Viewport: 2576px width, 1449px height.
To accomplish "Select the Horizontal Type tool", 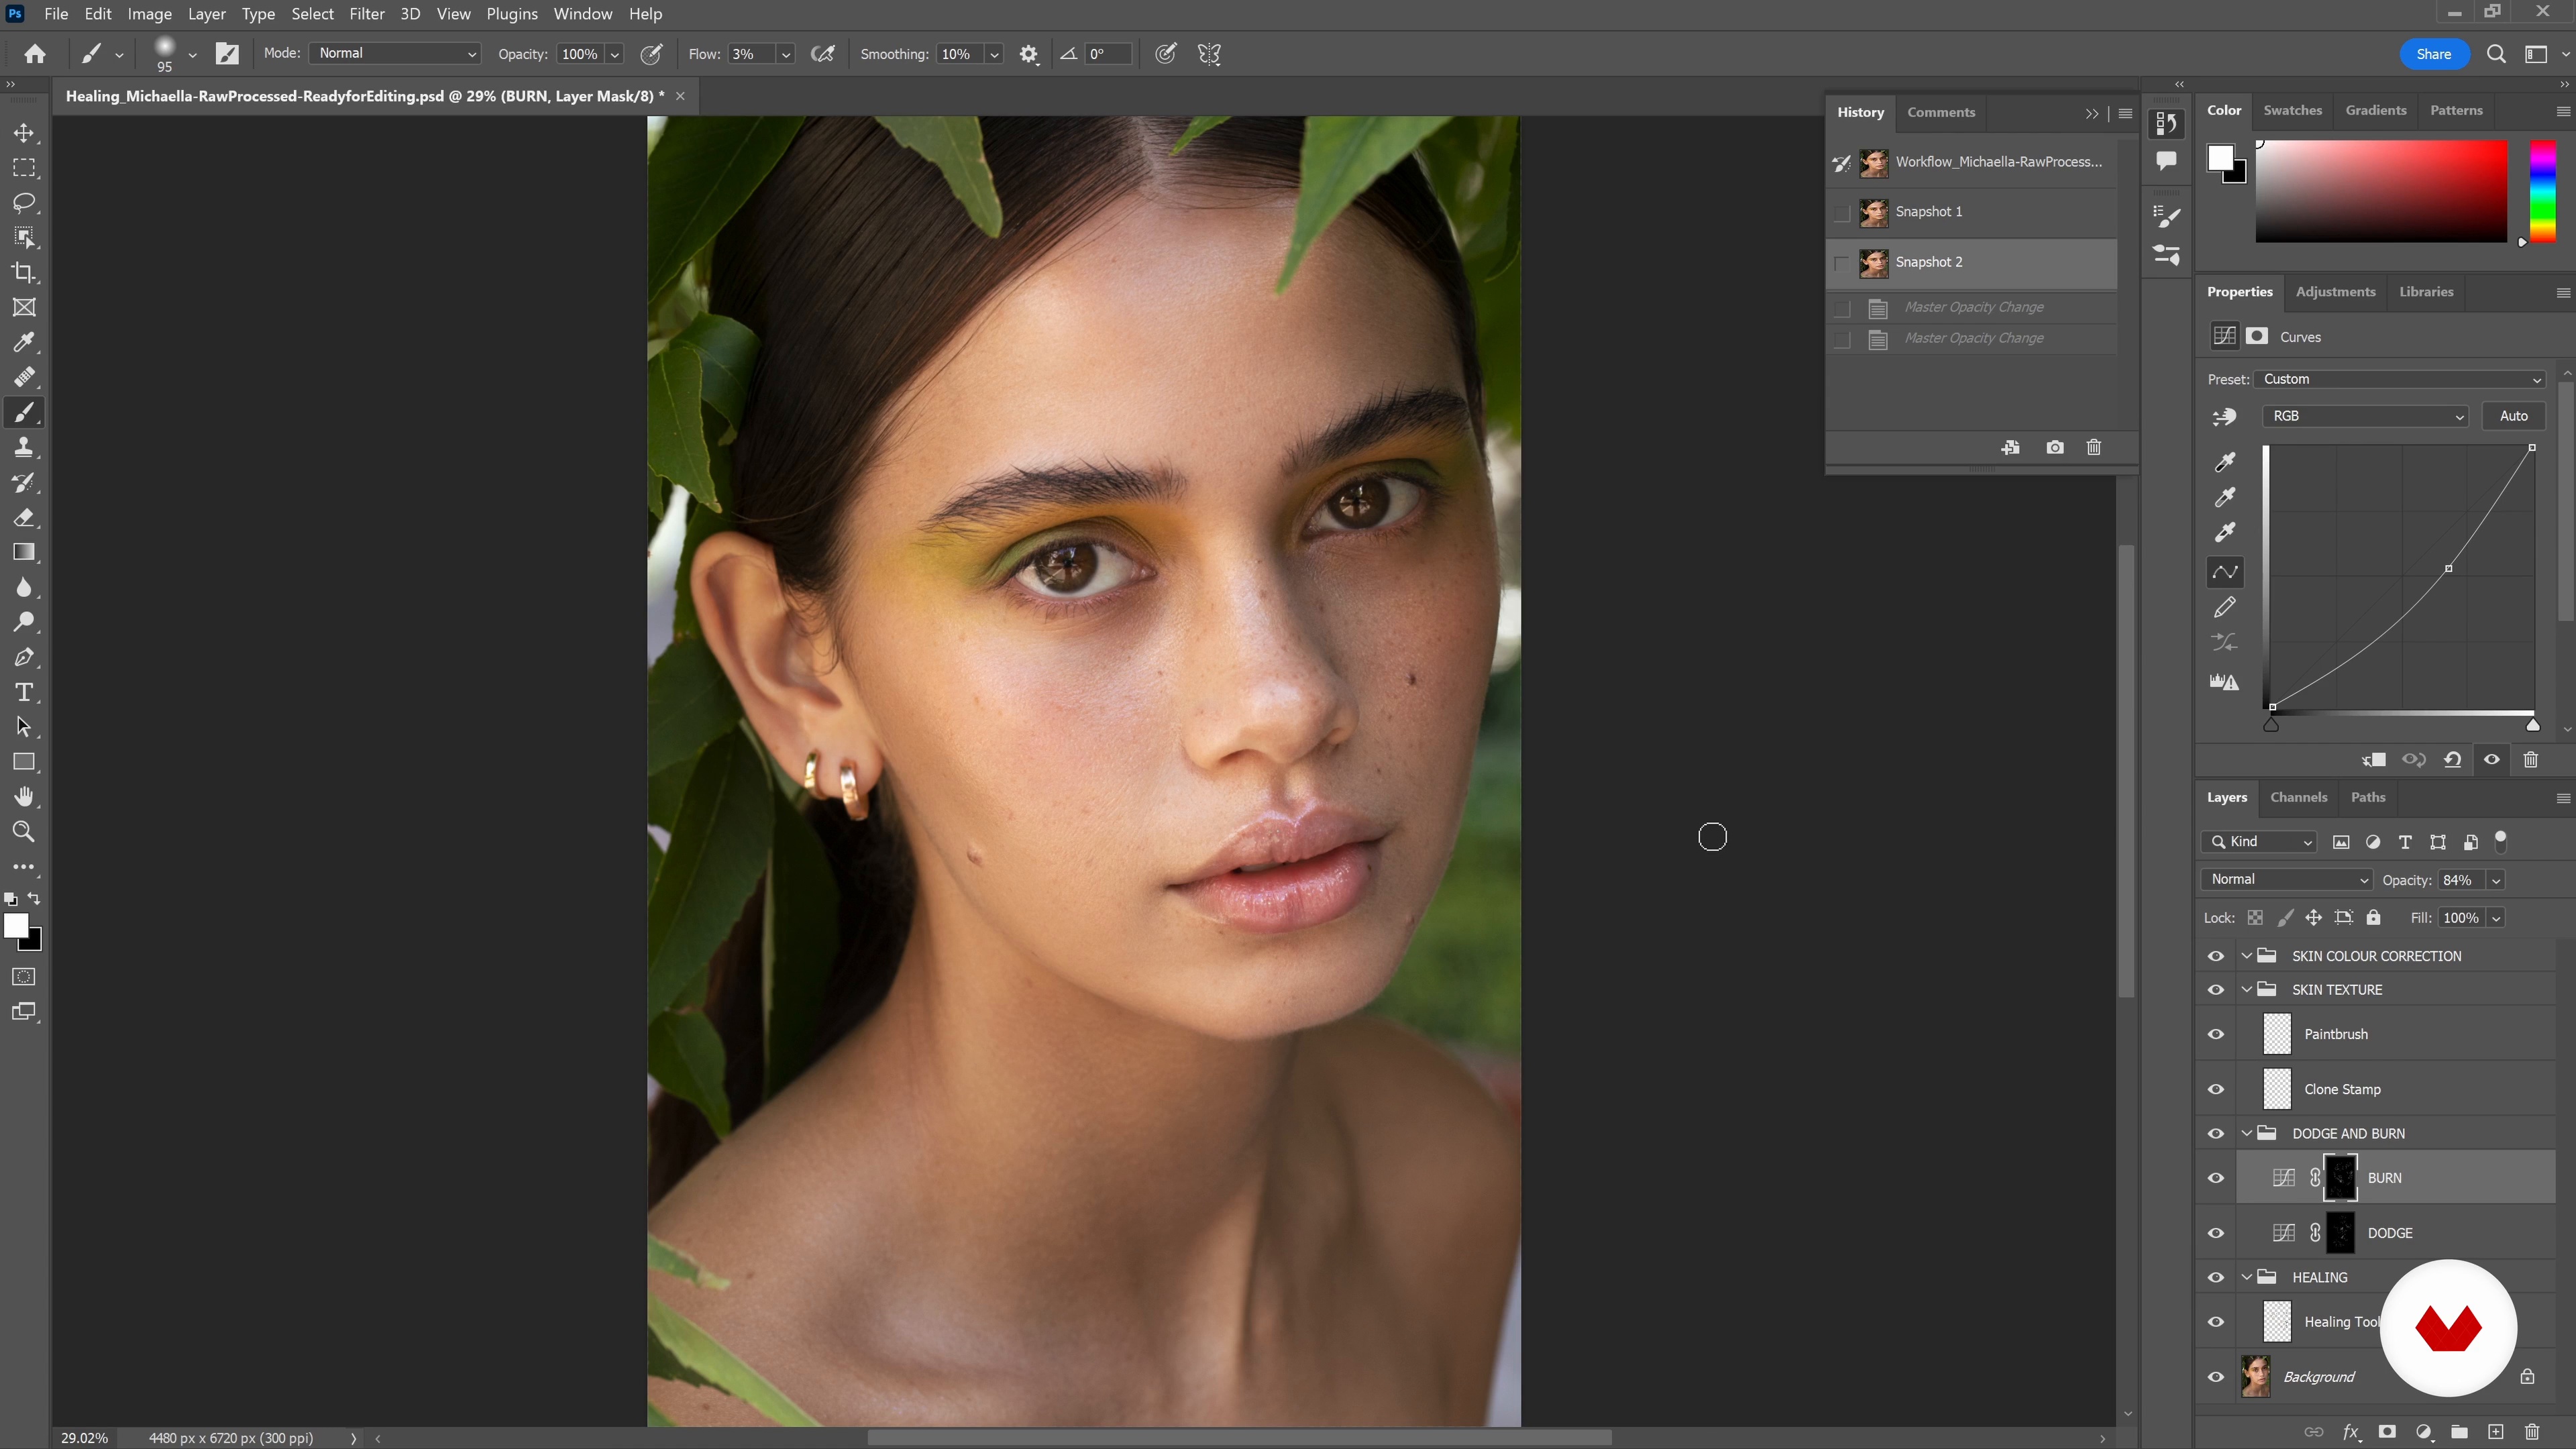I will [24, 692].
